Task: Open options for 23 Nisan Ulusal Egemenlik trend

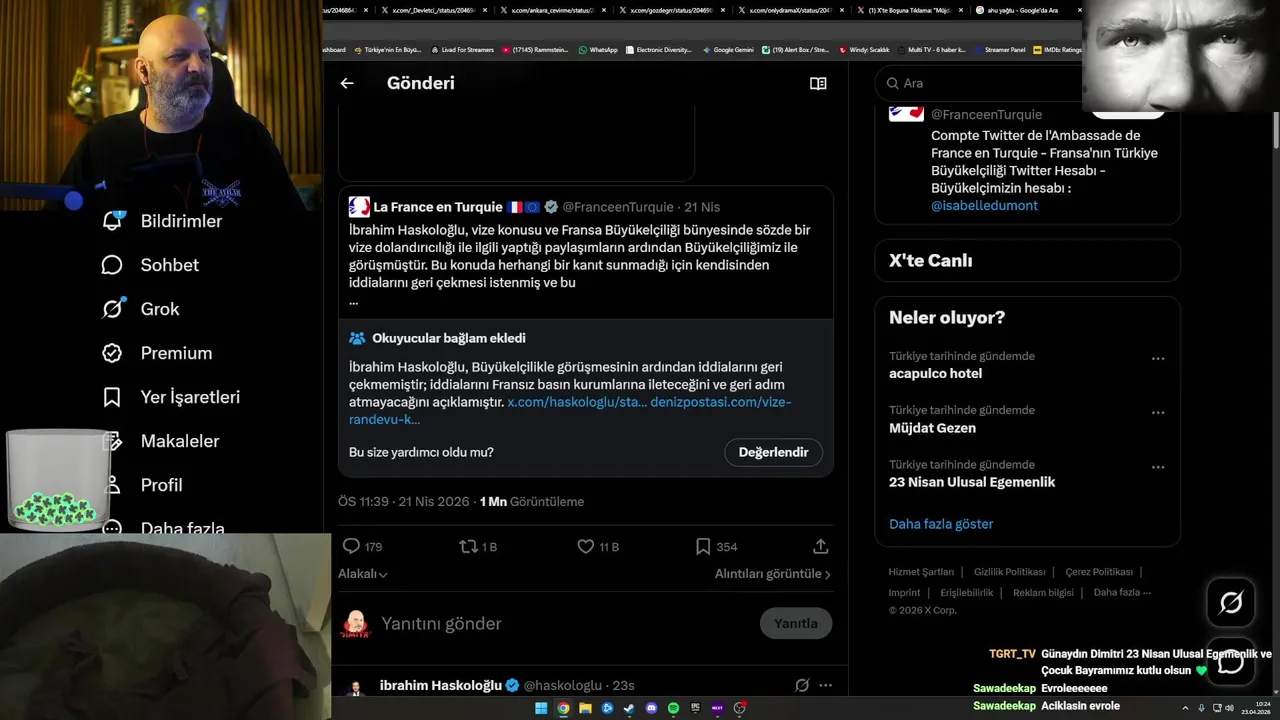Action: pos(1158,466)
